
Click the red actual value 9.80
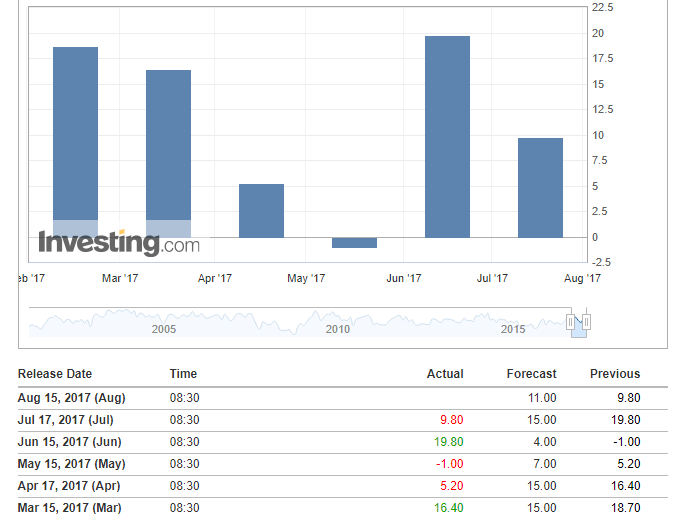click(451, 420)
